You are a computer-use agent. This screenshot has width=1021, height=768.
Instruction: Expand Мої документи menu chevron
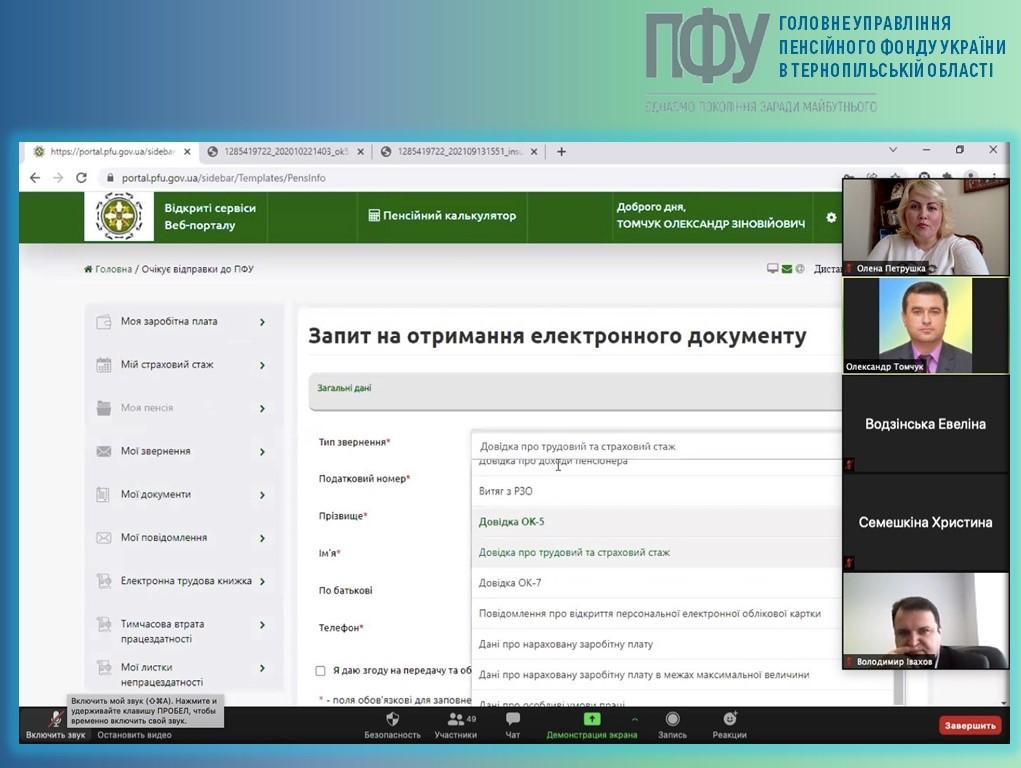tap(262, 495)
